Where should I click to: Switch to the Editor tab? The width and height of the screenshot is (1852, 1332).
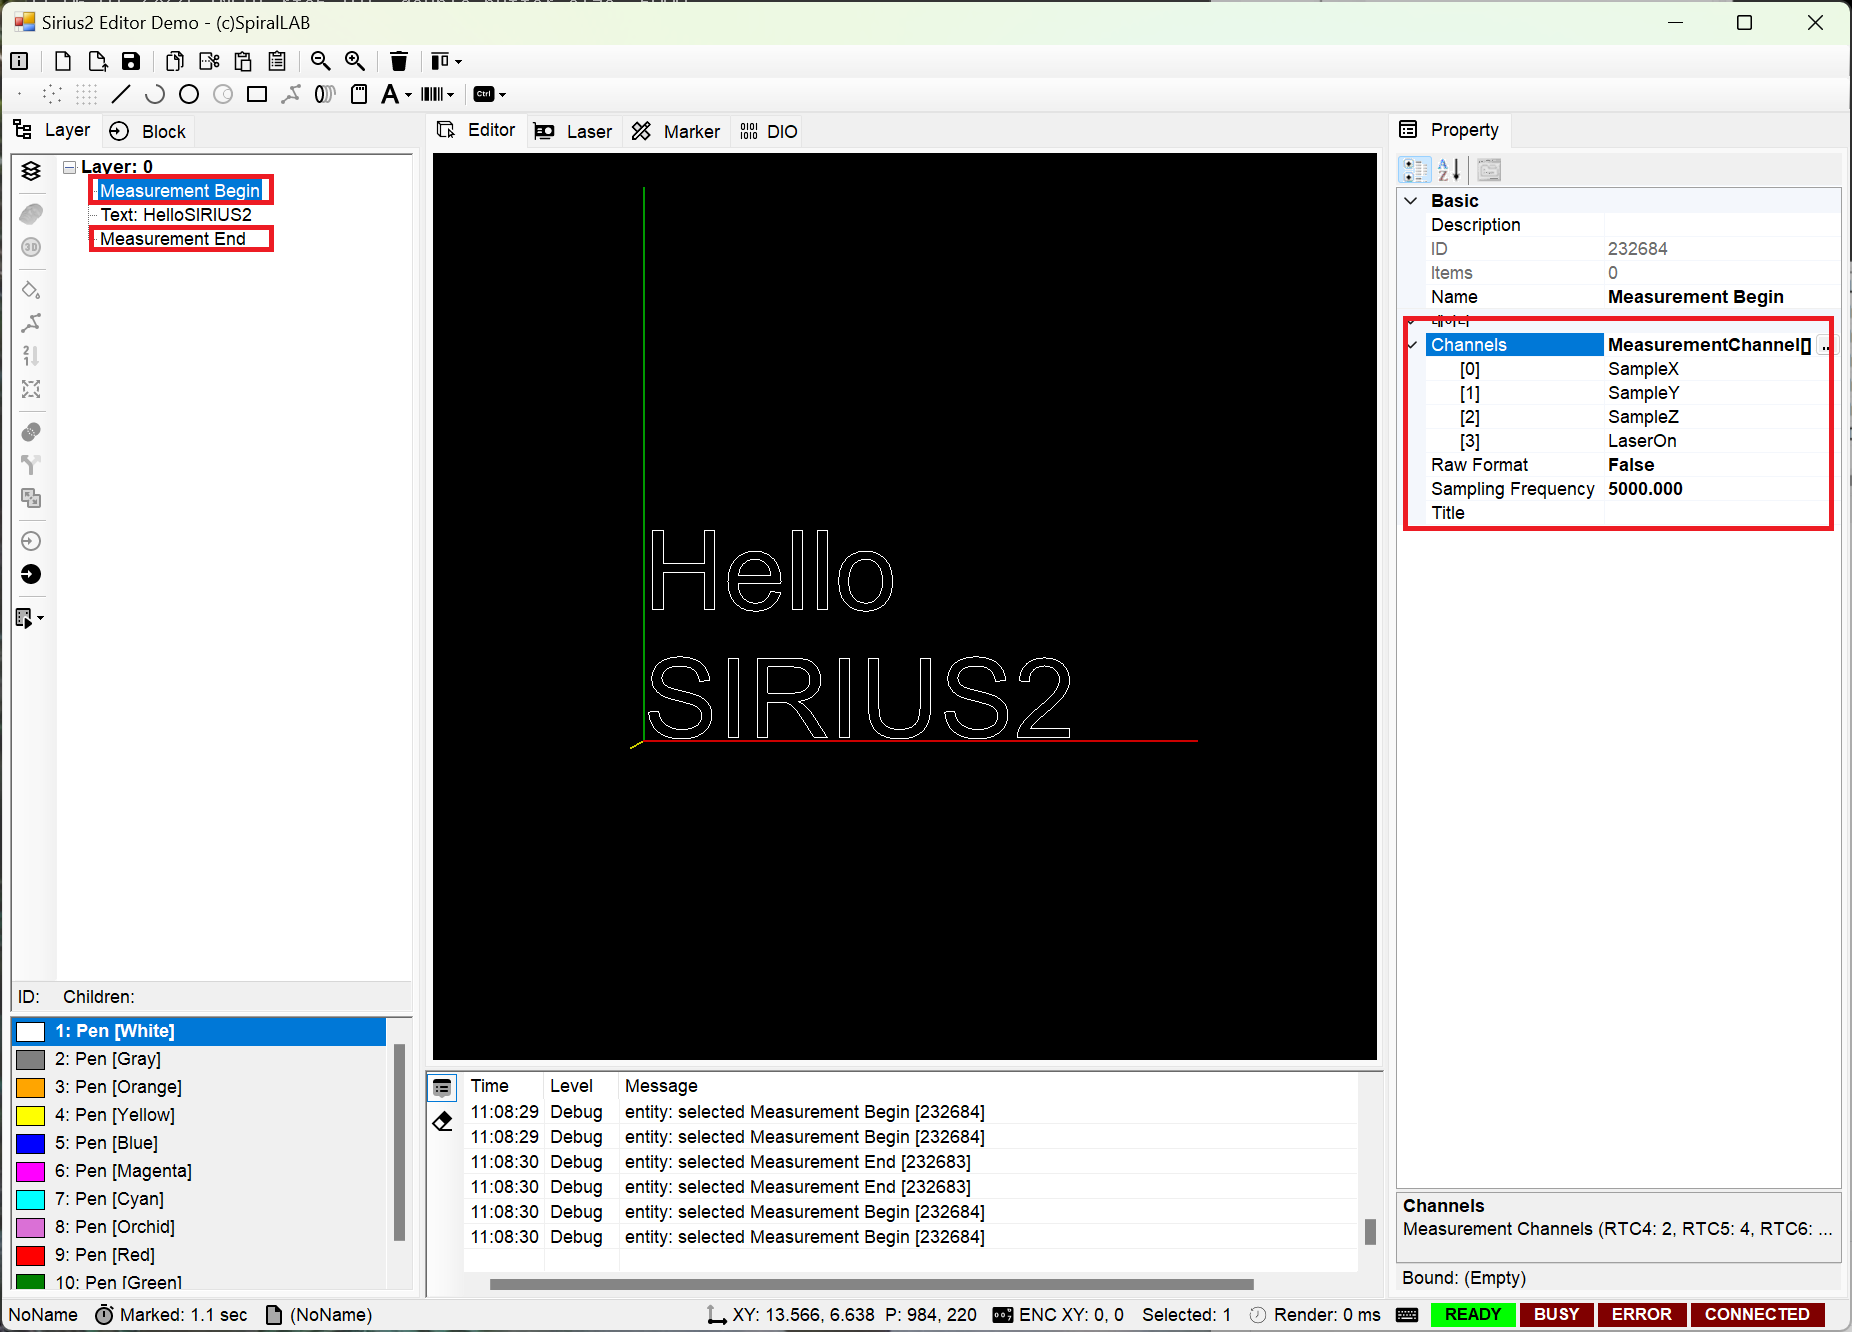click(477, 130)
